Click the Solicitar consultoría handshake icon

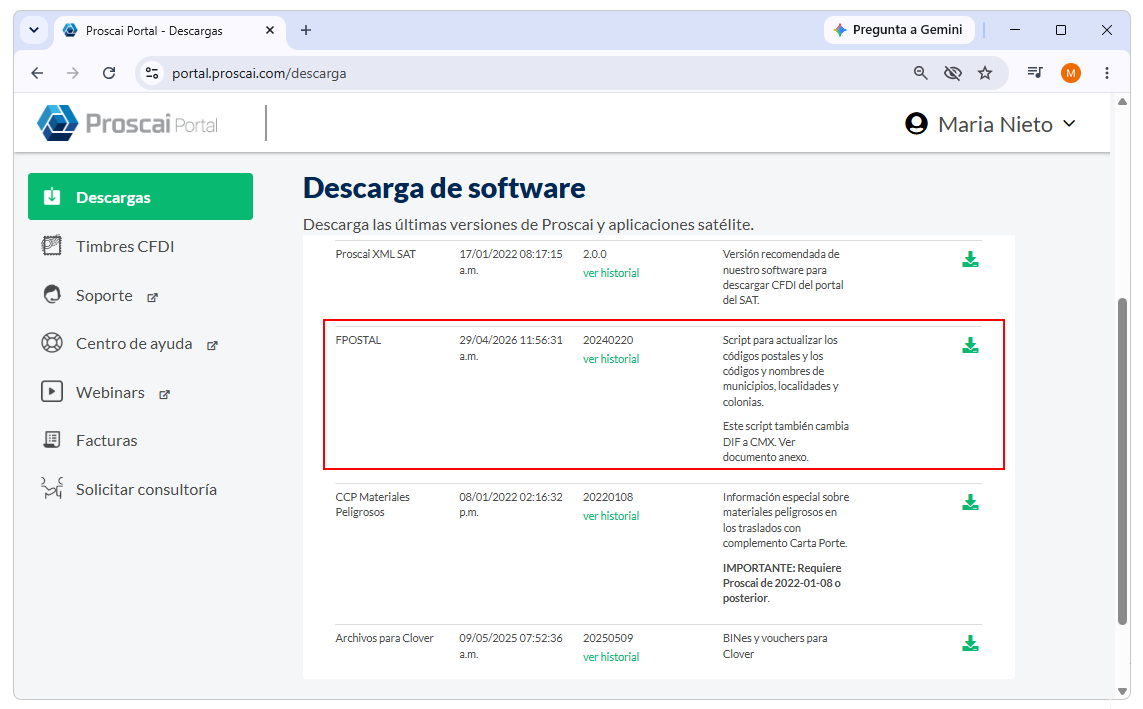point(52,487)
